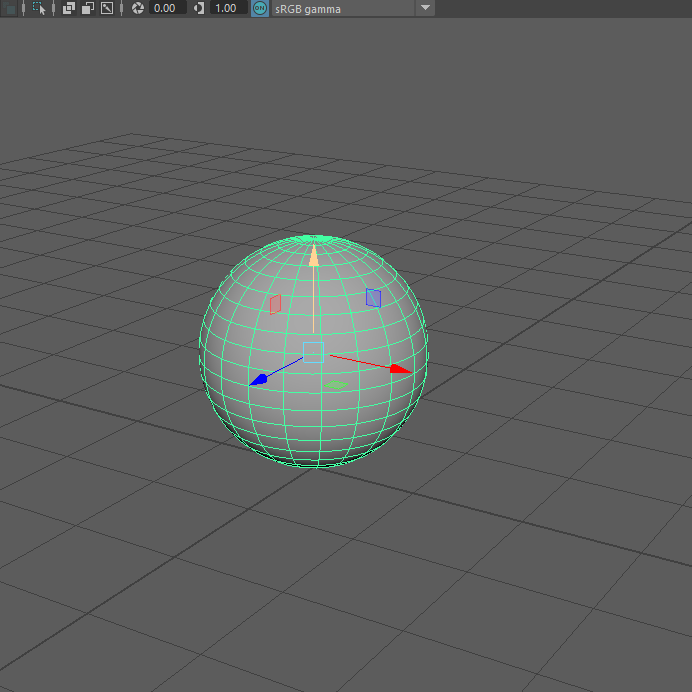692x692 pixels.
Task: Click the gamma reset icon
Action: pos(198,8)
